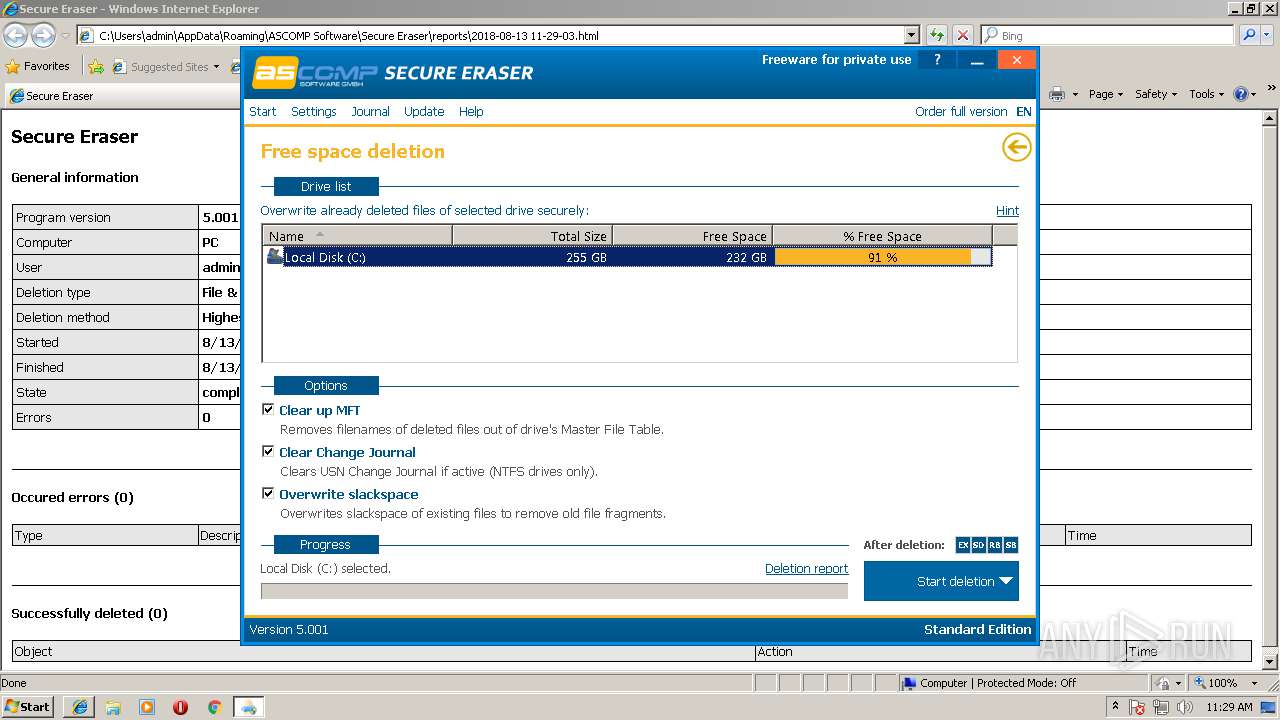Click the 91 % free space bar
The width and height of the screenshot is (1280, 720).
pyautogui.click(x=883, y=257)
